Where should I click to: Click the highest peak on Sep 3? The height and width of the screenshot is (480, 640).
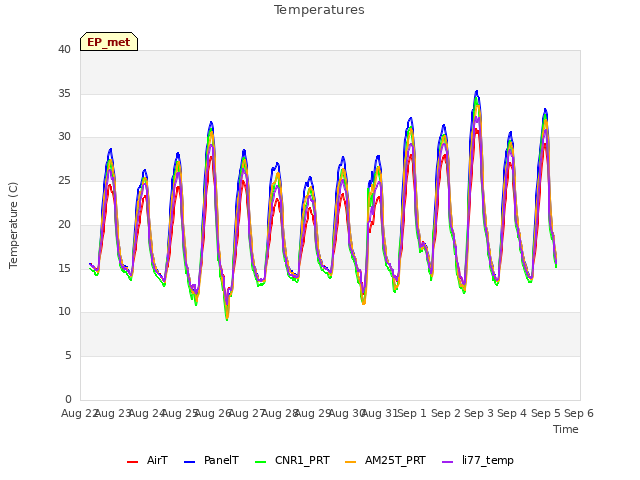(x=476, y=91)
